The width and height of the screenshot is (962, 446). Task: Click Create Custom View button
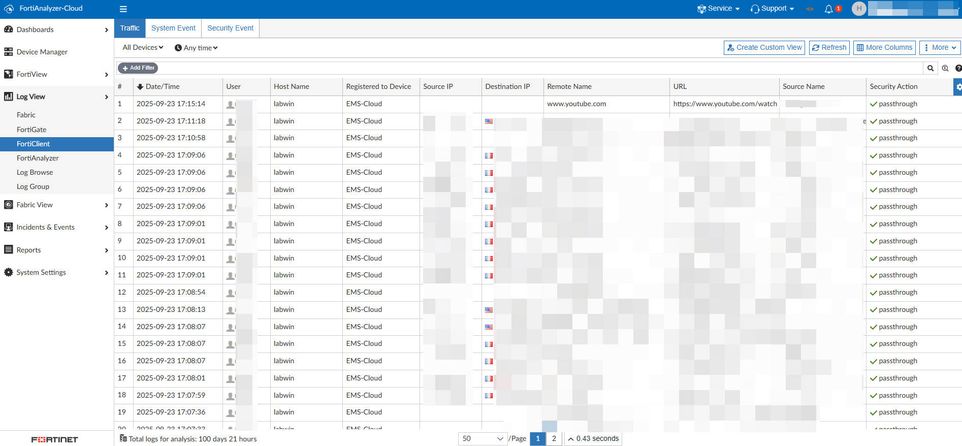[764, 47]
